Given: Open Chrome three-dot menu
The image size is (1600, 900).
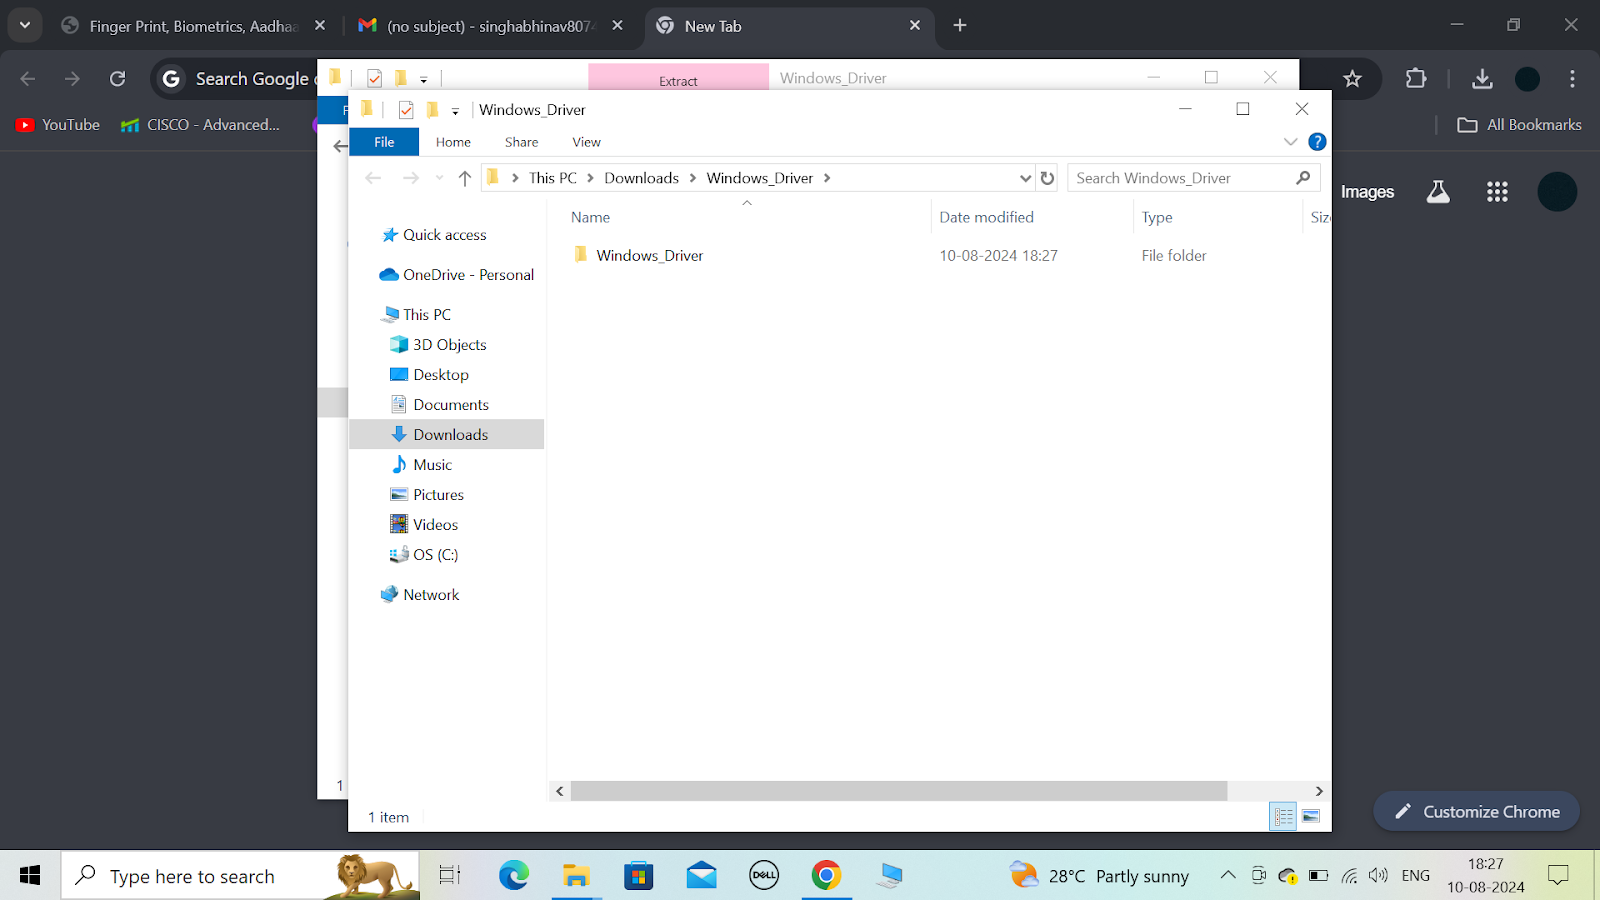Looking at the screenshot, I should point(1572,79).
